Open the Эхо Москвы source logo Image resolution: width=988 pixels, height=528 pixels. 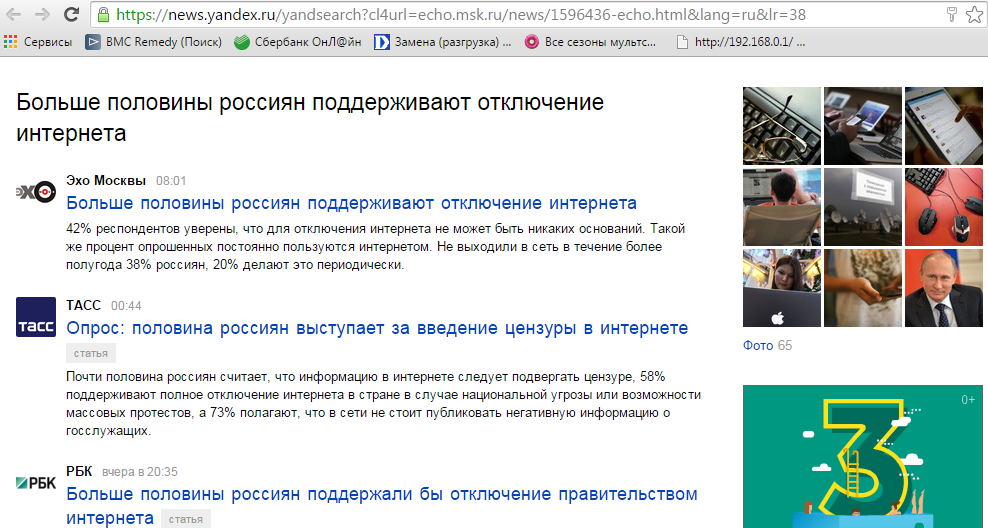36,192
